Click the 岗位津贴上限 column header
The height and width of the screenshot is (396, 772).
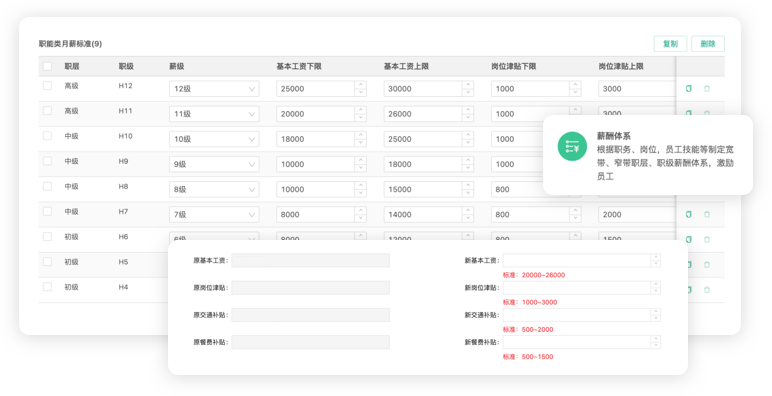[x=621, y=66]
